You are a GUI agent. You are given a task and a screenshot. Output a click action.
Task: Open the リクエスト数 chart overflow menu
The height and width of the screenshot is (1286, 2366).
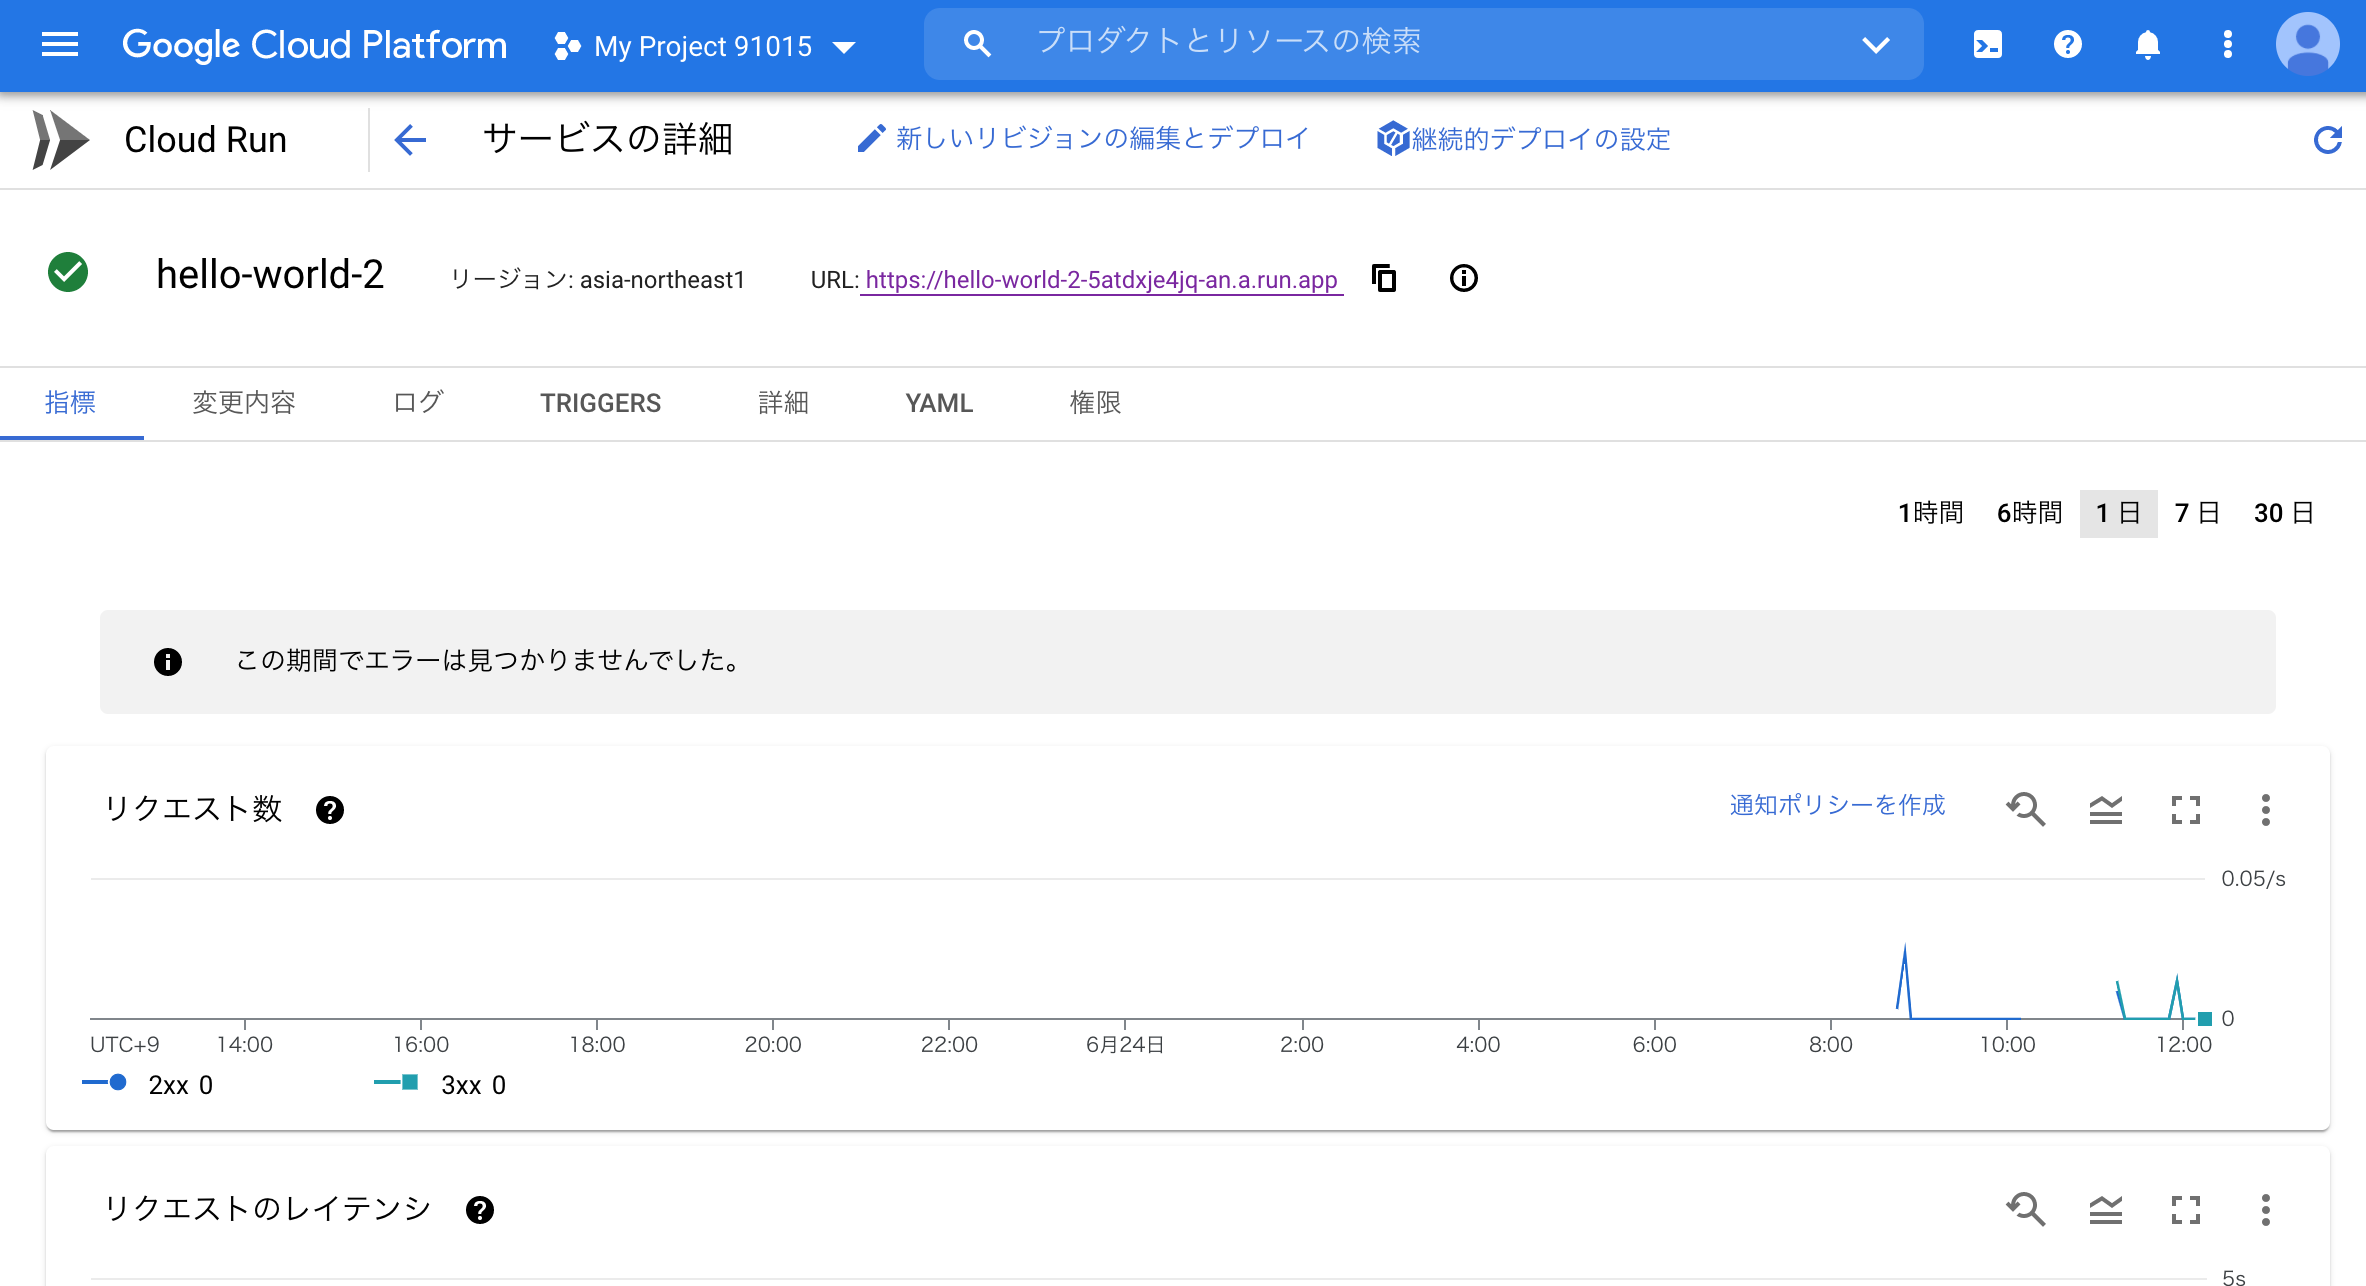click(2265, 809)
